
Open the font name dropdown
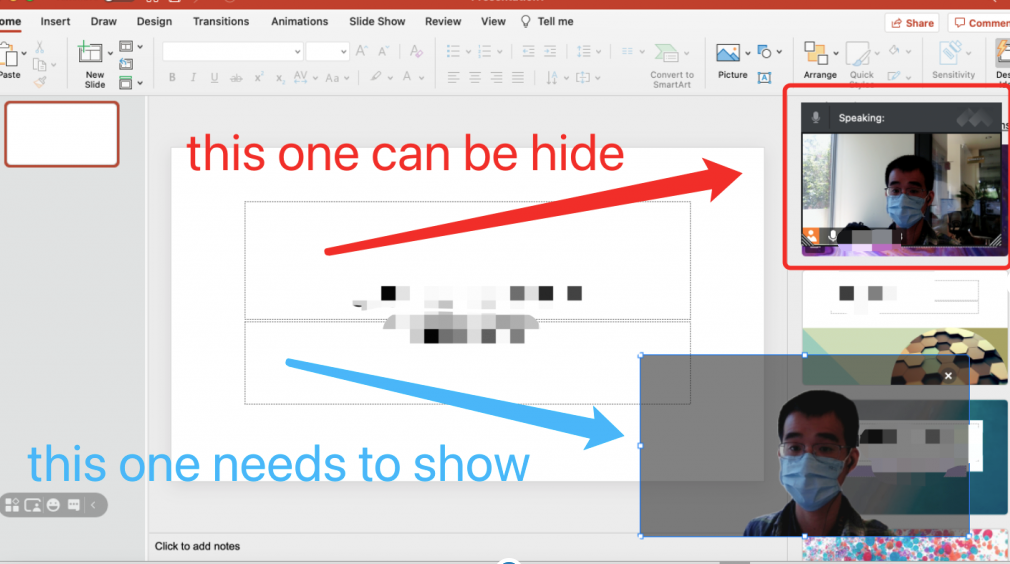(x=297, y=52)
